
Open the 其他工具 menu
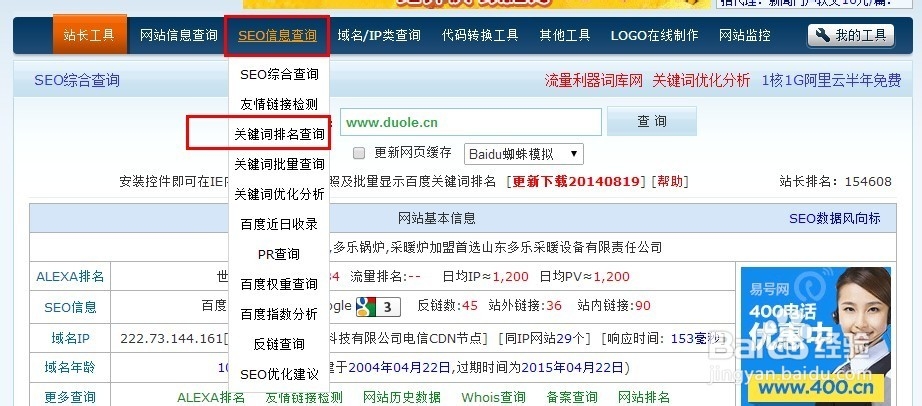point(565,35)
